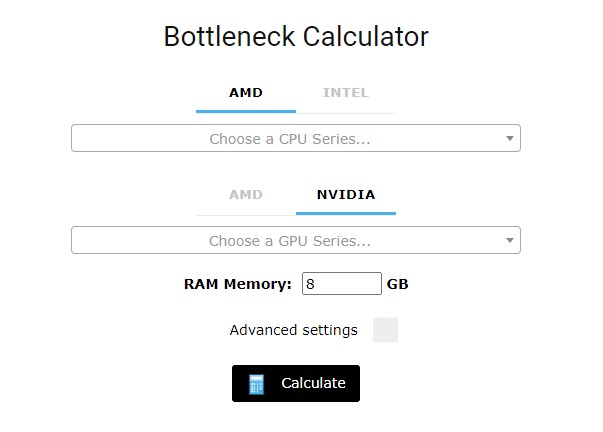The height and width of the screenshot is (432, 603).
Task: Select the AMD tab for CPU
Action: (246, 93)
